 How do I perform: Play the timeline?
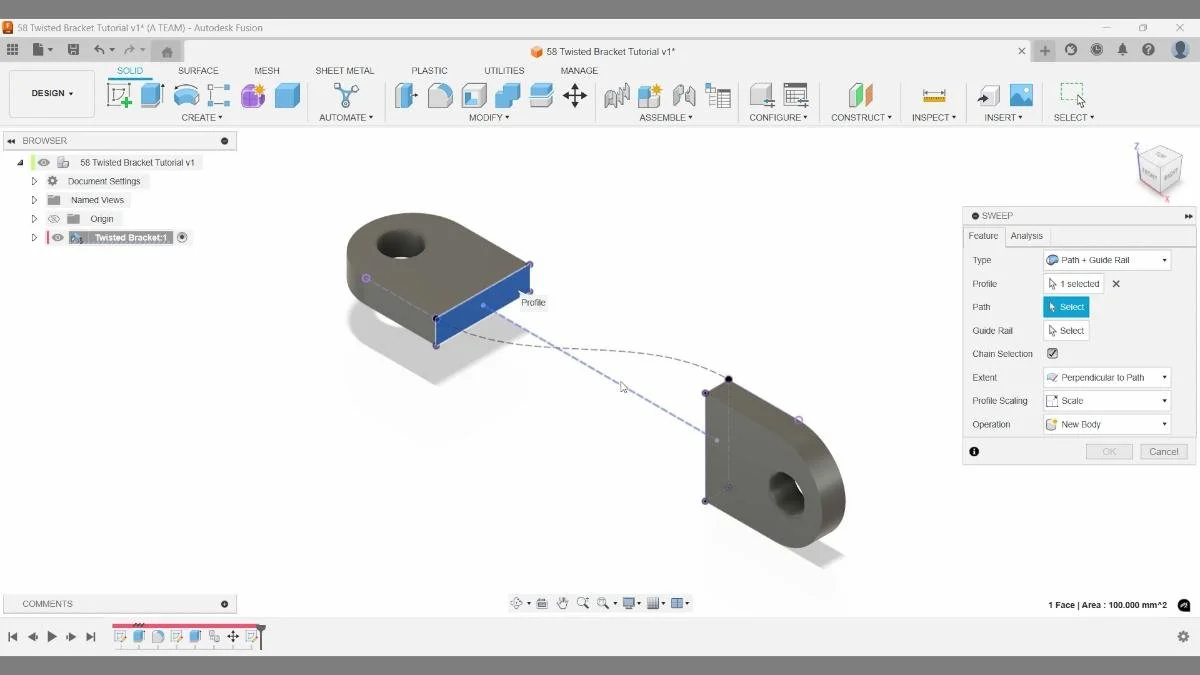(x=52, y=636)
